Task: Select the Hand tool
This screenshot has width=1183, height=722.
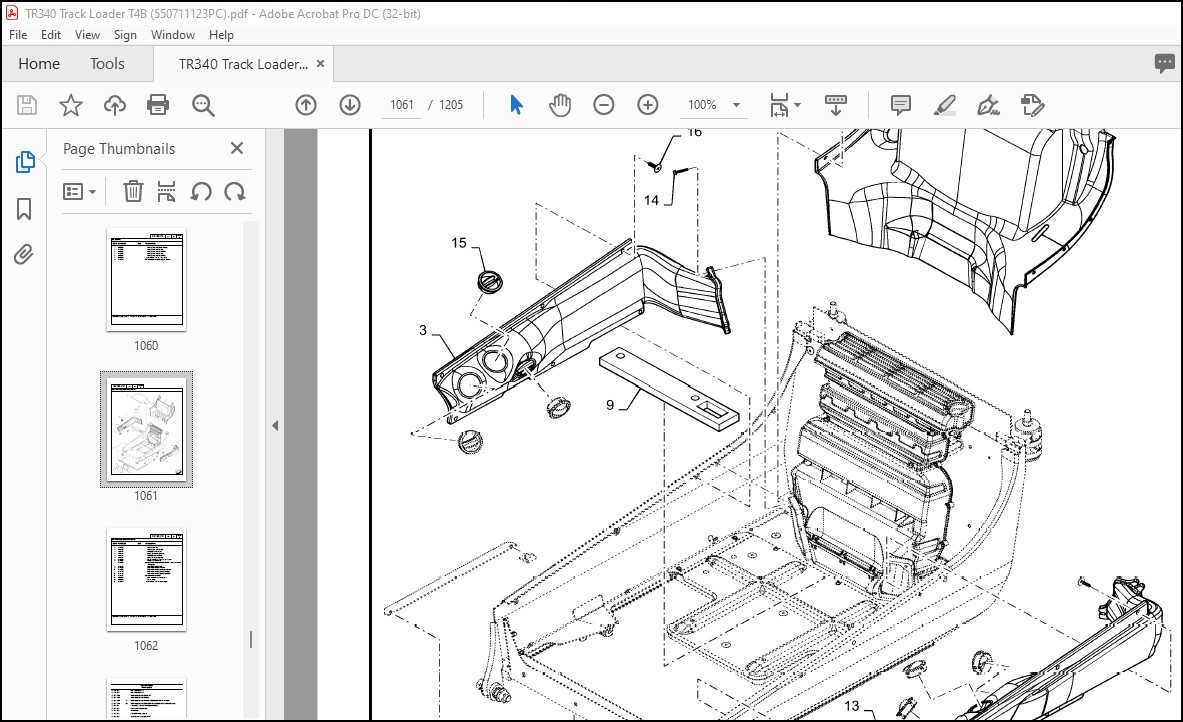Action: point(560,104)
